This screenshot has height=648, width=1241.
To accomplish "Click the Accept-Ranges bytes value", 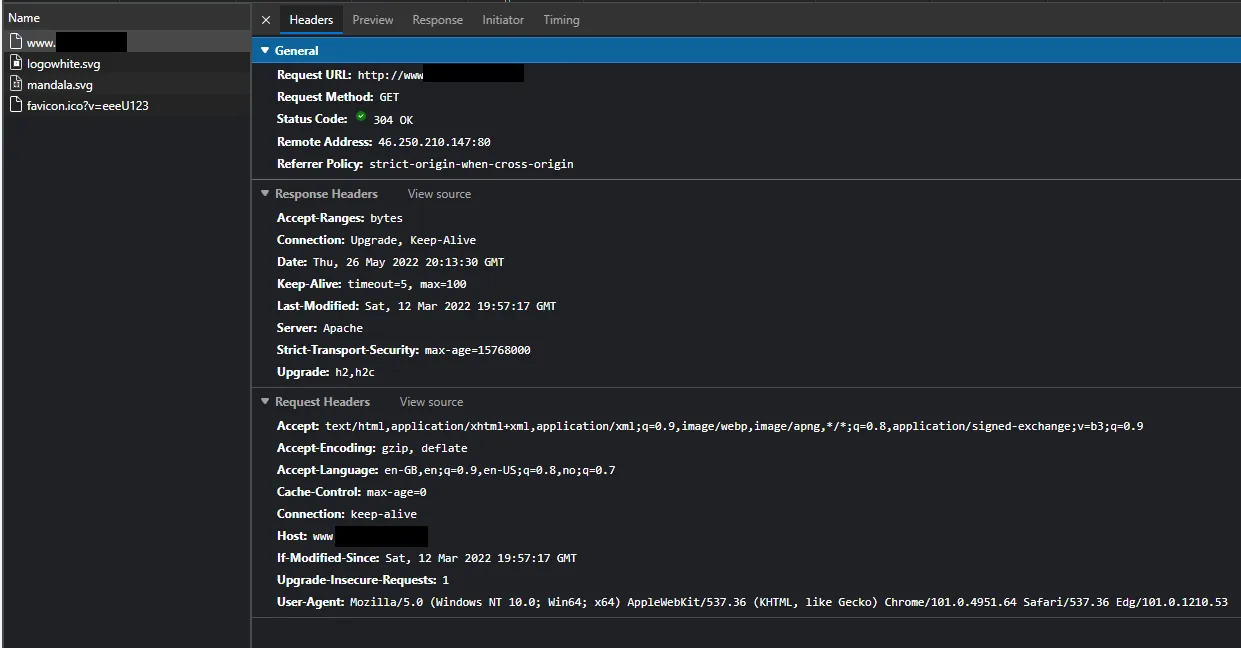I will pyautogui.click(x=386, y=218).
